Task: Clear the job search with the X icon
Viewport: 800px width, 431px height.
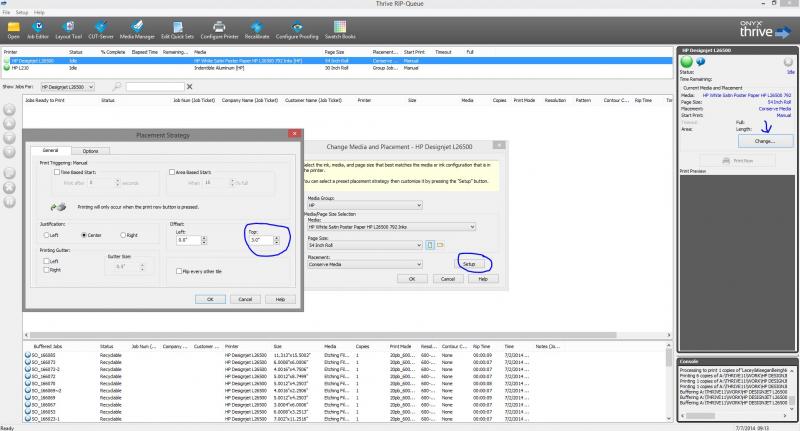Action: click(190, 87)
